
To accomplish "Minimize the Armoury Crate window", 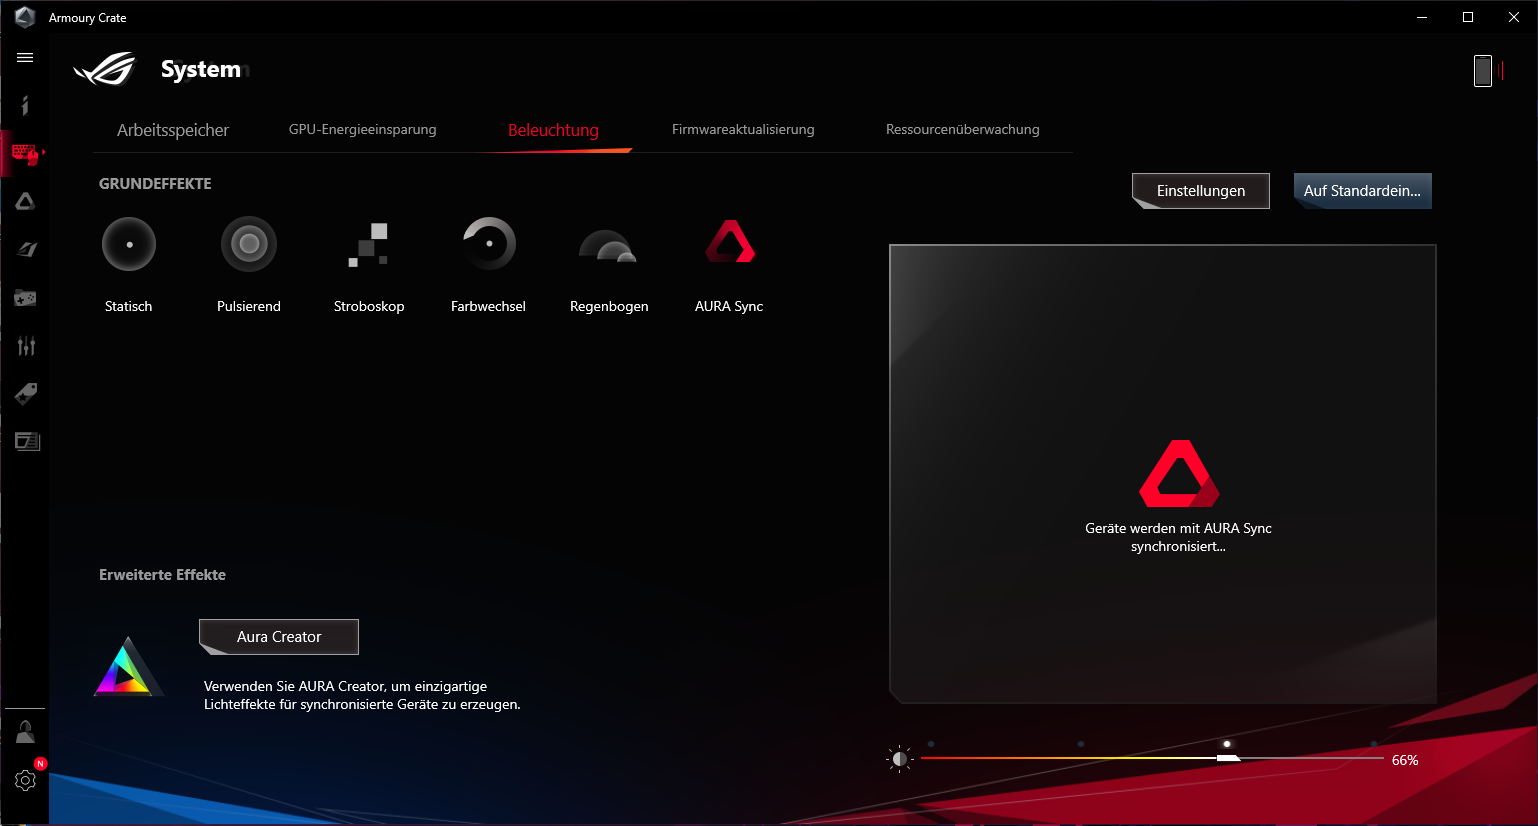I will click(x=1422, y=17).
